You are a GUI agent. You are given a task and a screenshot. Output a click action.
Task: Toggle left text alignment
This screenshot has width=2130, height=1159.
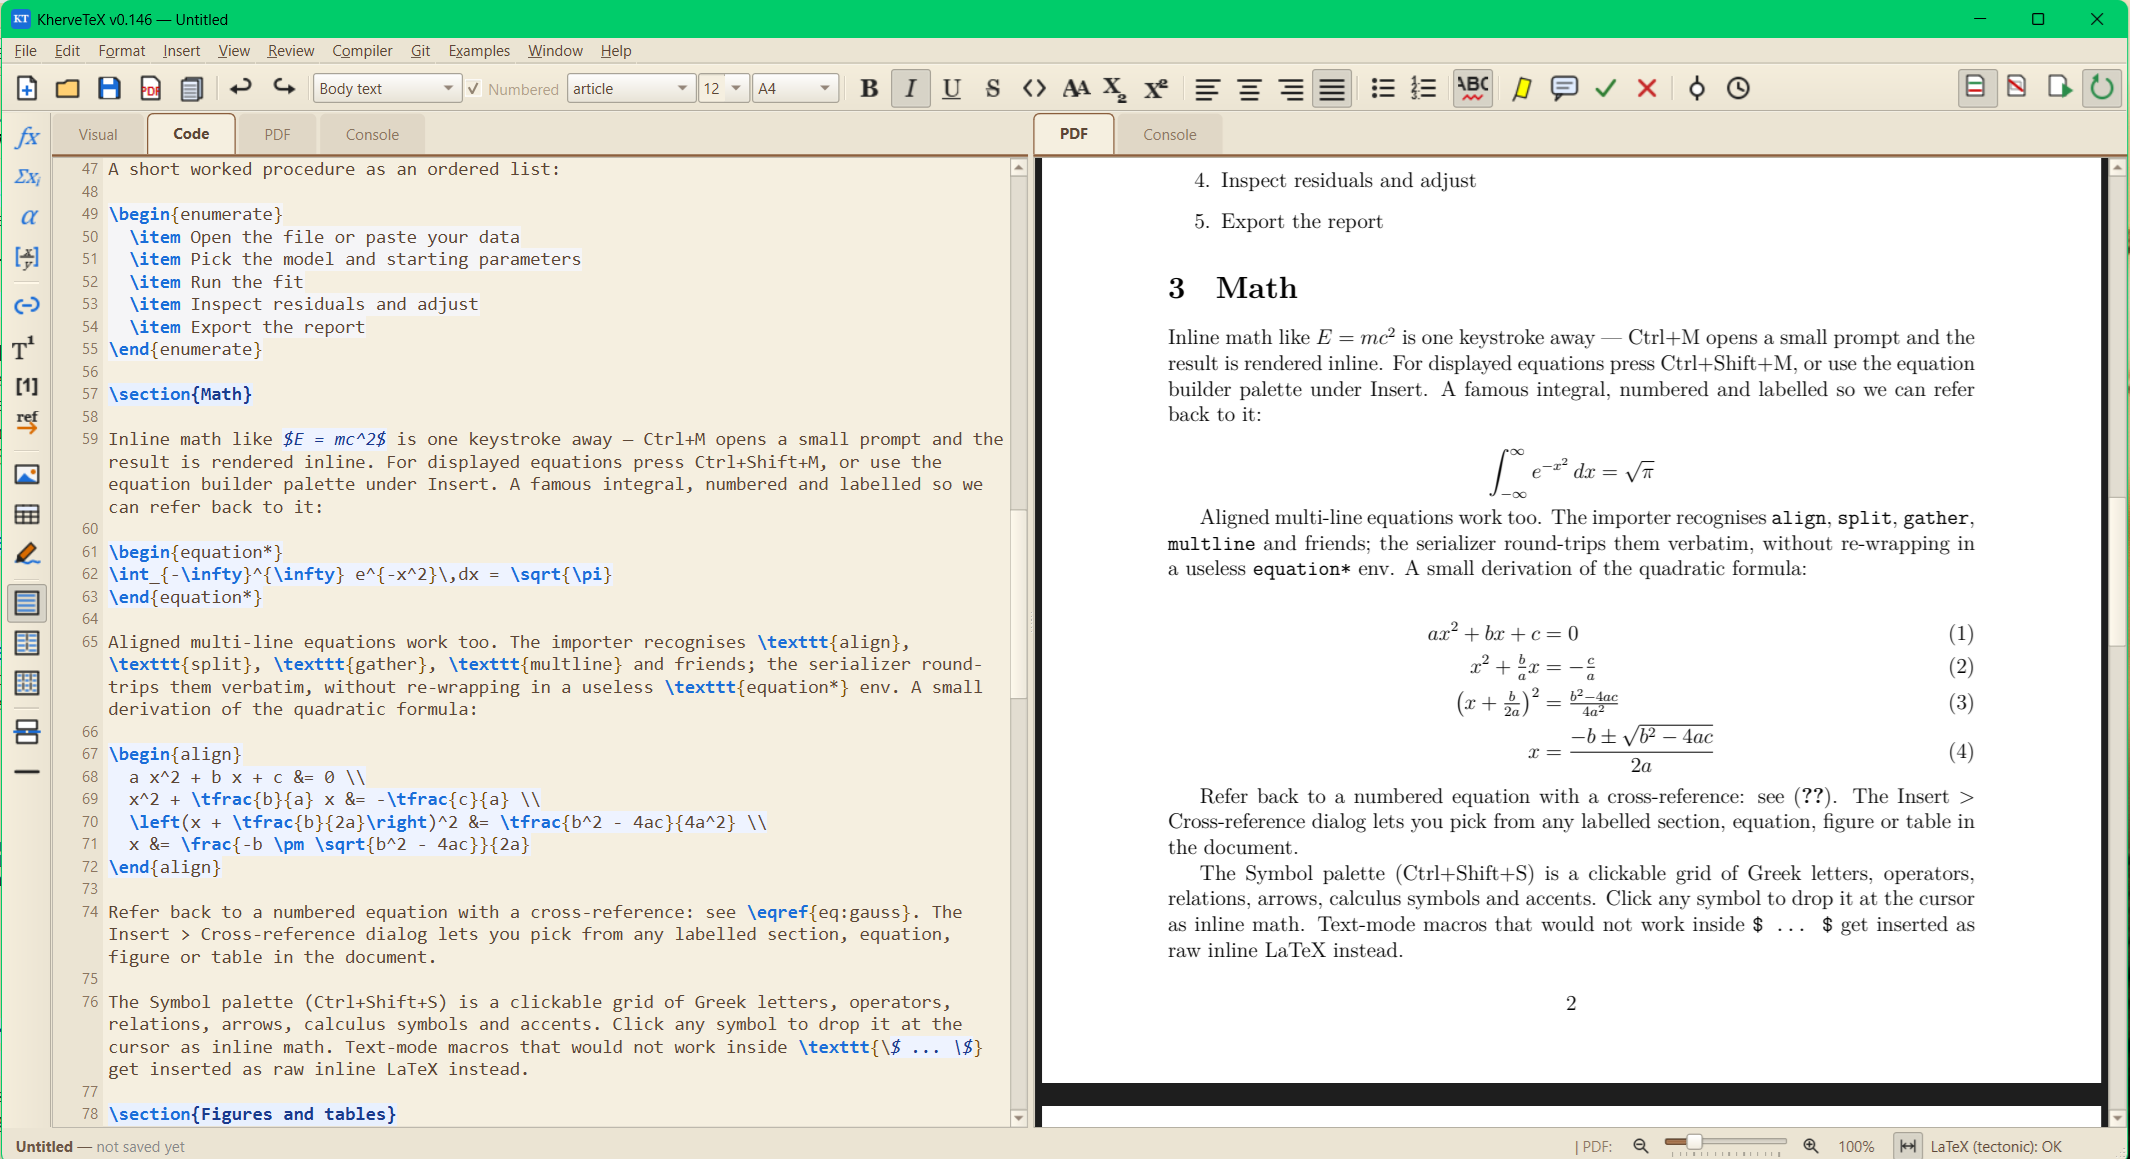pyautogui.click(x=1207, y=89)
